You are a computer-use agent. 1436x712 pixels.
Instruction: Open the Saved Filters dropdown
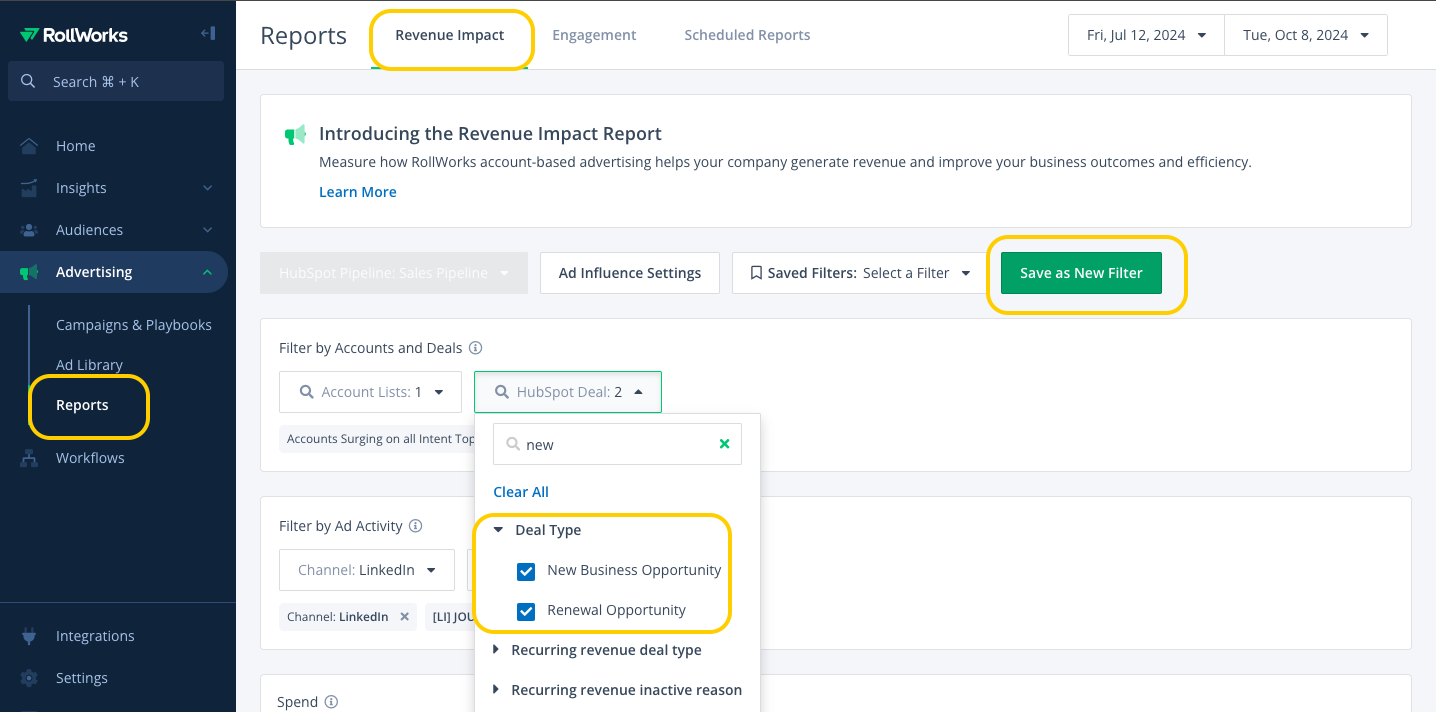coord(860,273)
